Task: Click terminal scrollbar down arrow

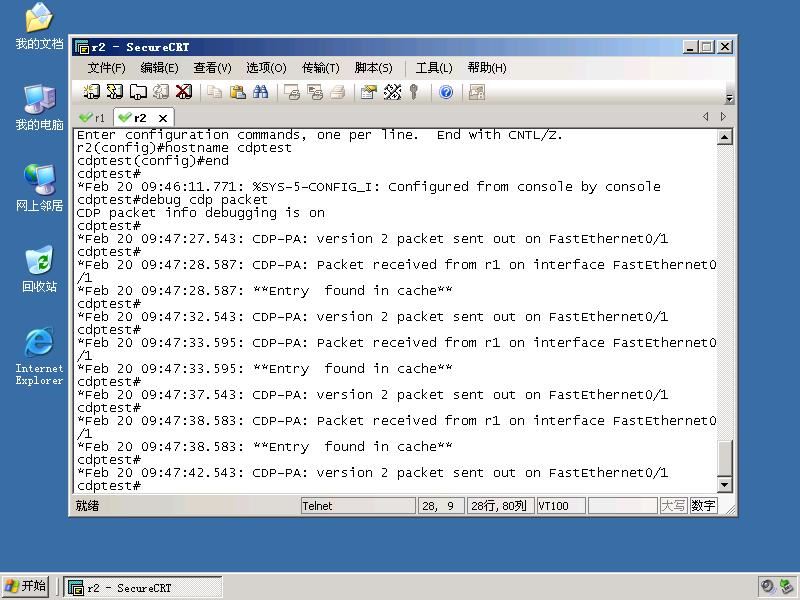Action: (724, 484)
